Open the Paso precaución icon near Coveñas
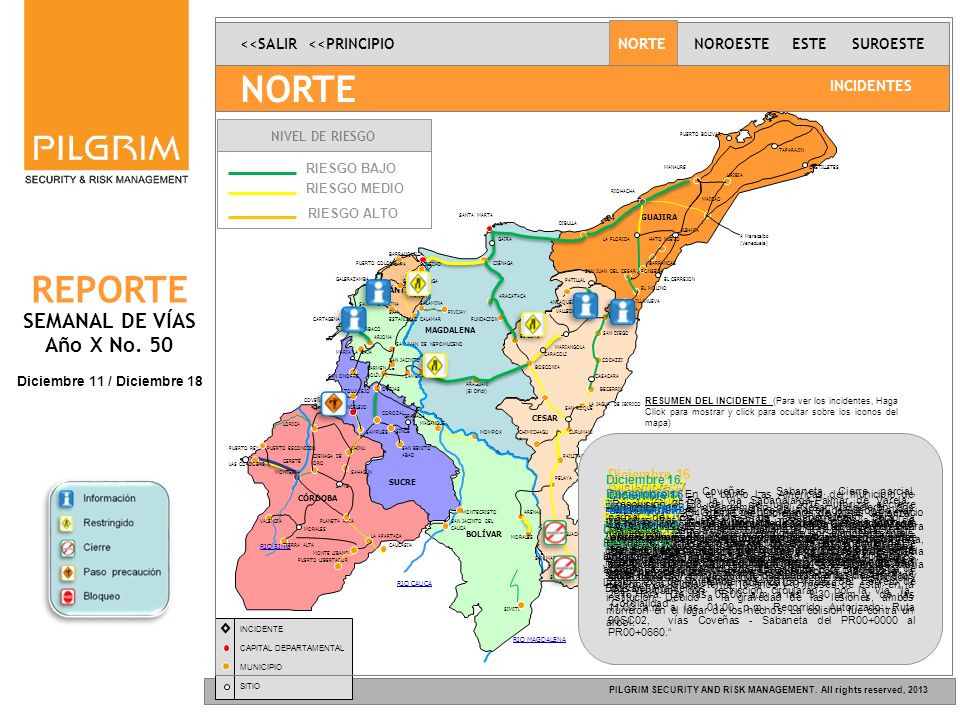This screenshot has width=960, height=720. pos(334,403)
